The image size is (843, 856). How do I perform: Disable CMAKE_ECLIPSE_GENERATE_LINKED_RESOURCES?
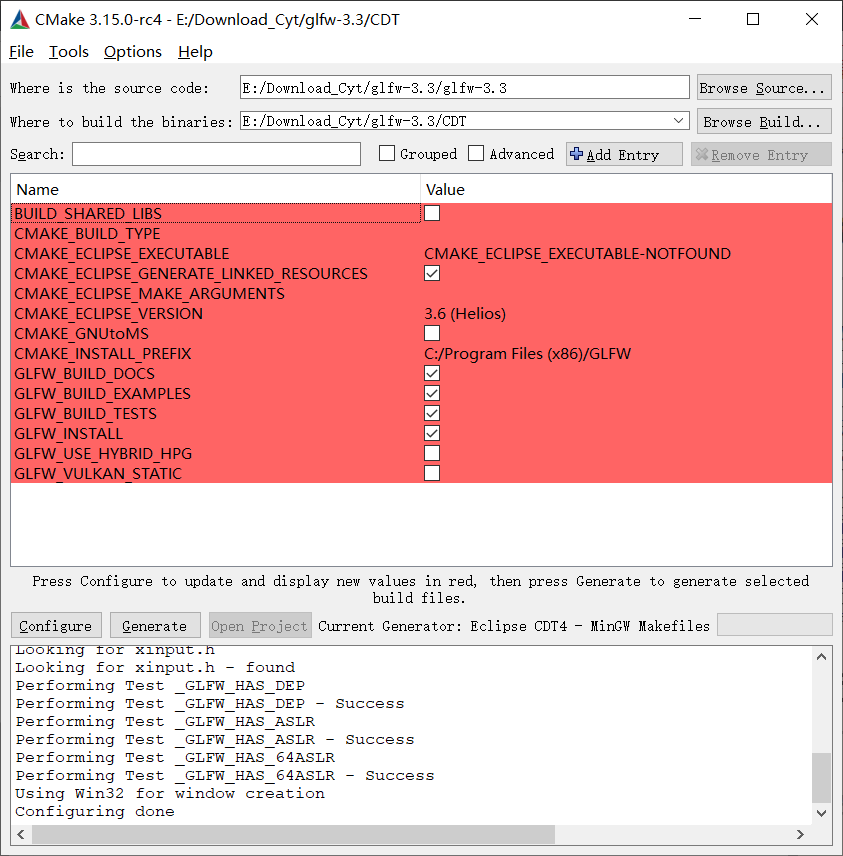[431, 273]
